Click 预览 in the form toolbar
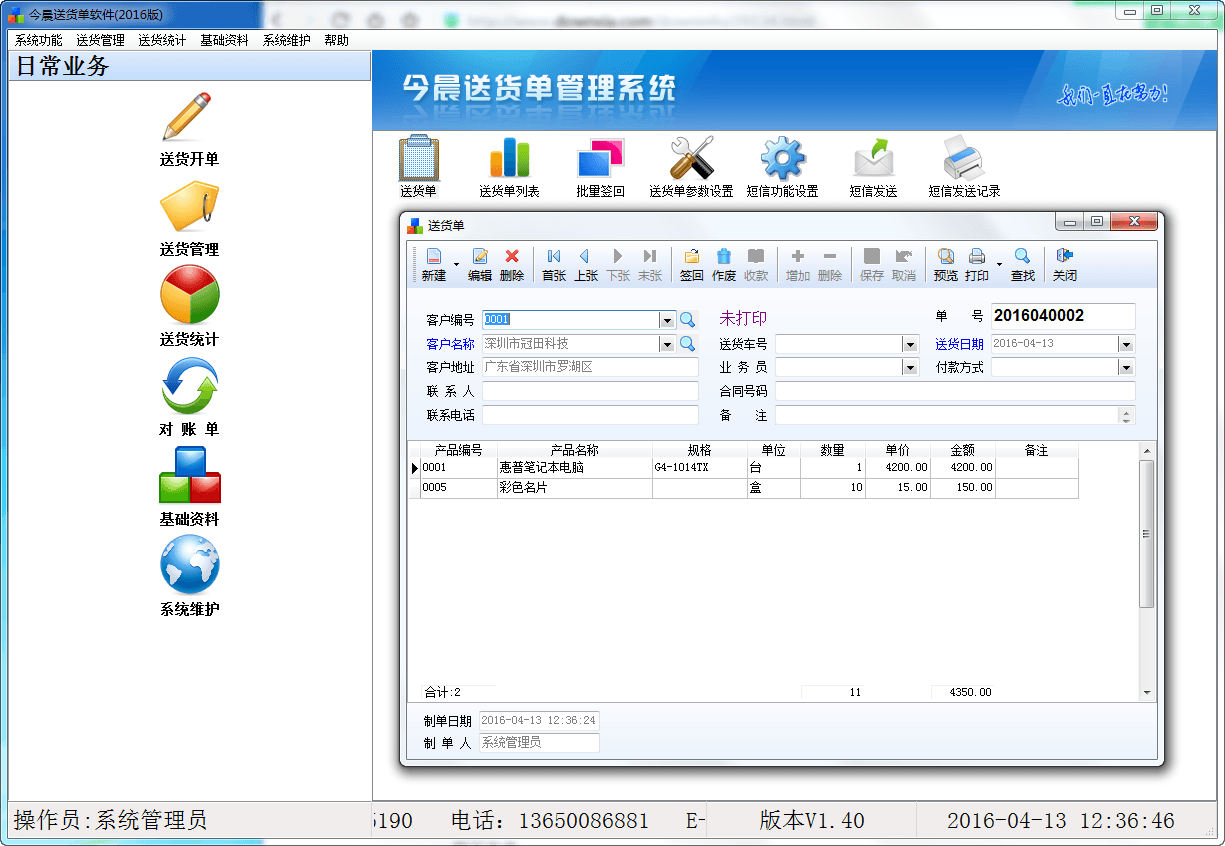 [945, 265]
